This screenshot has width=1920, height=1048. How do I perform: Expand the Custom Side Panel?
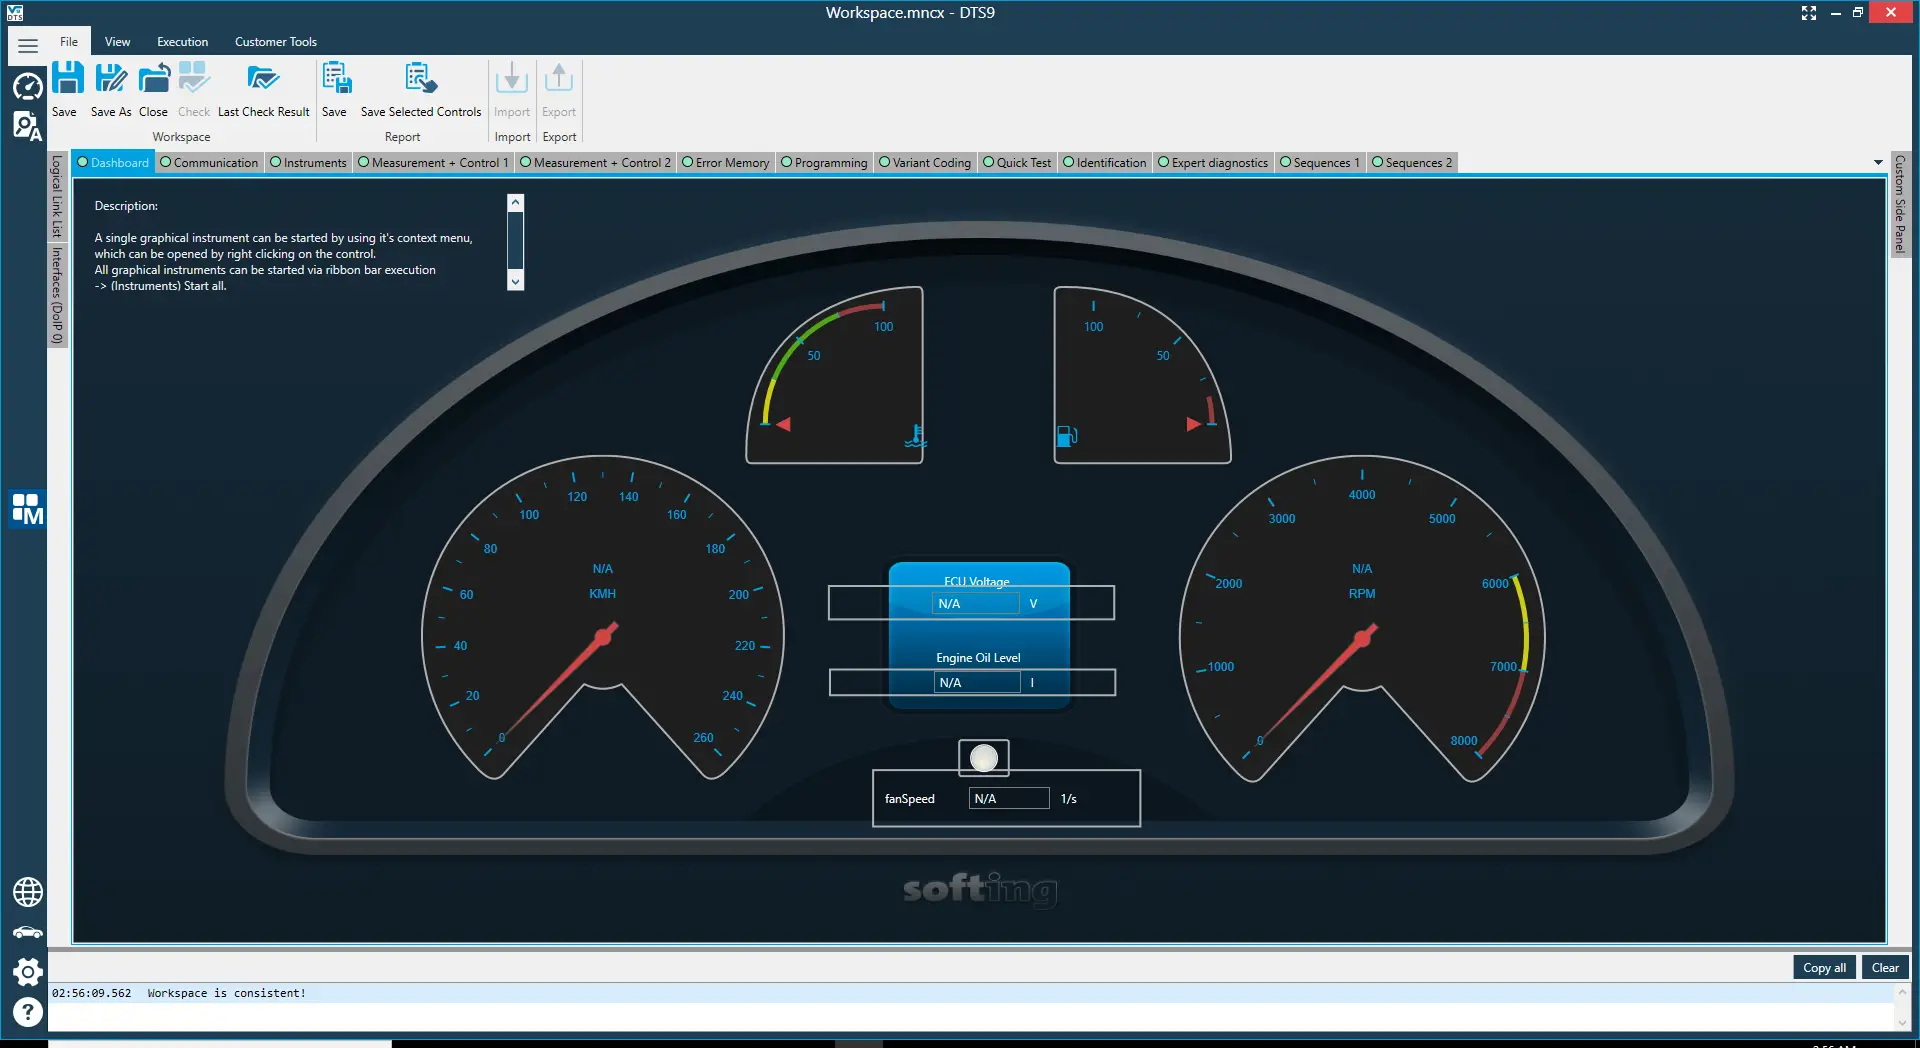(1900, 205)
